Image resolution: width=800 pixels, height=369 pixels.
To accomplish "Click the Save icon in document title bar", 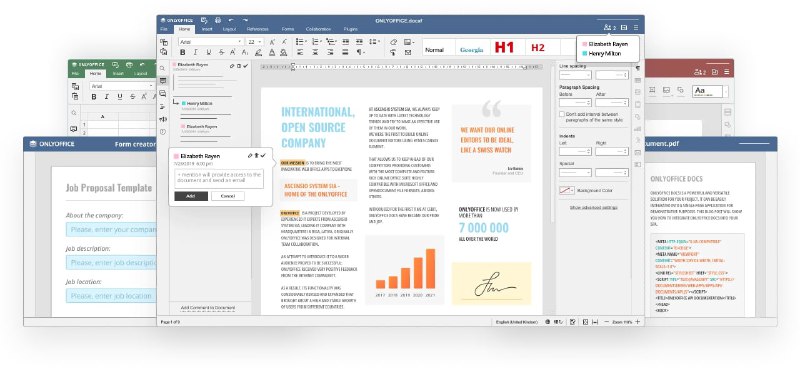I will click(x=204, y=20).
